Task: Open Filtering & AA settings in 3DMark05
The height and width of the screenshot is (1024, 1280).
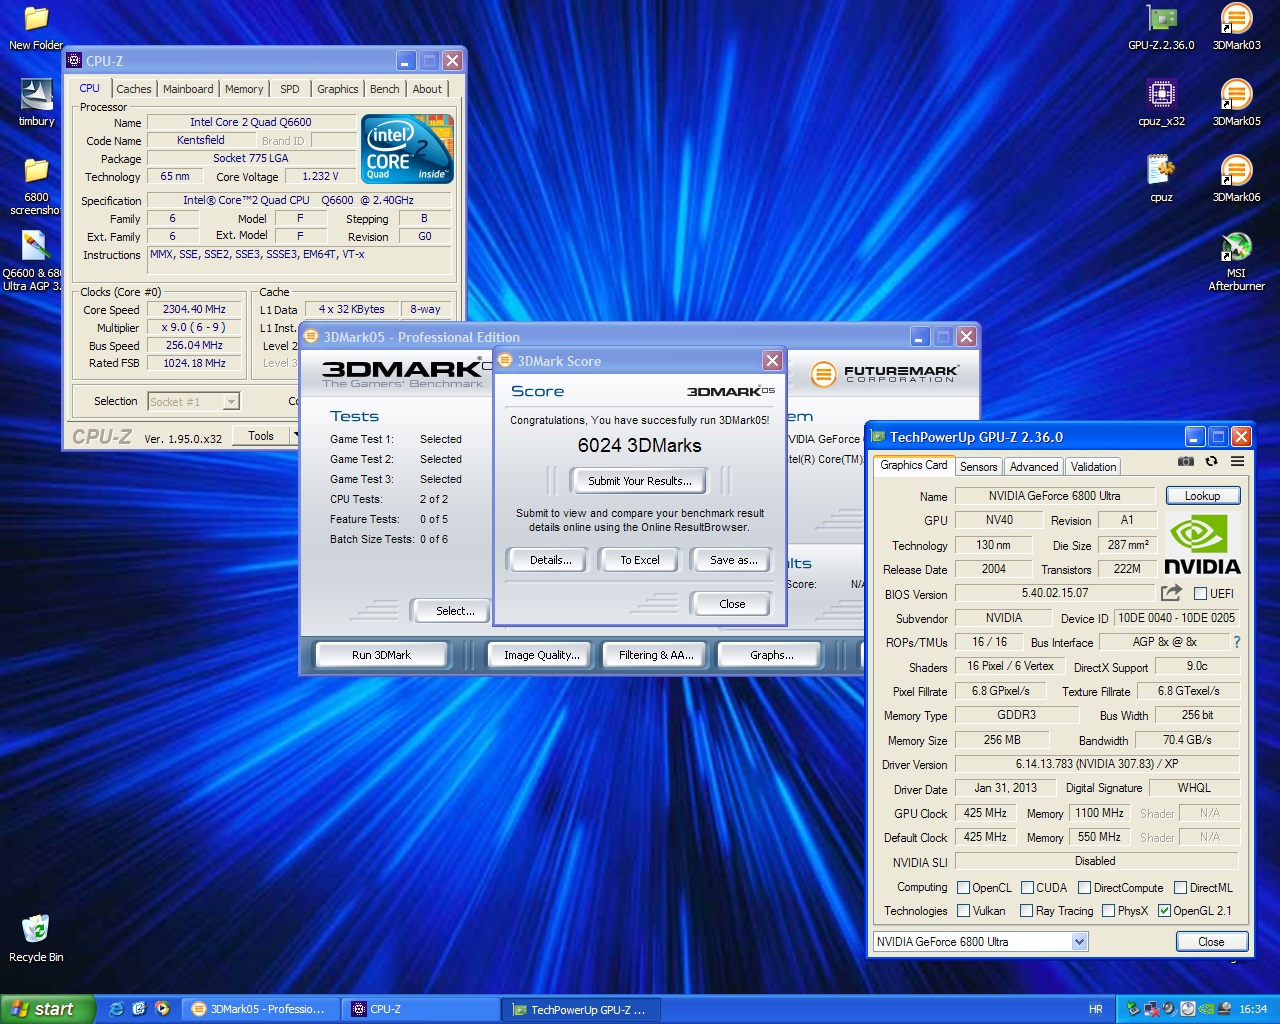Action: click(x=655, y=655)
